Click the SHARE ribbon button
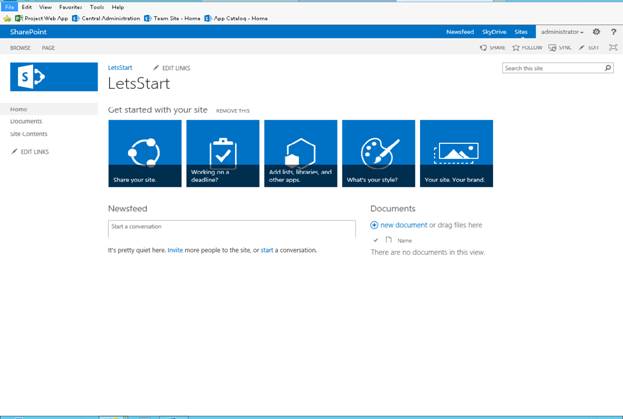This screenshot has height=419, width=623. coord(493,48)
